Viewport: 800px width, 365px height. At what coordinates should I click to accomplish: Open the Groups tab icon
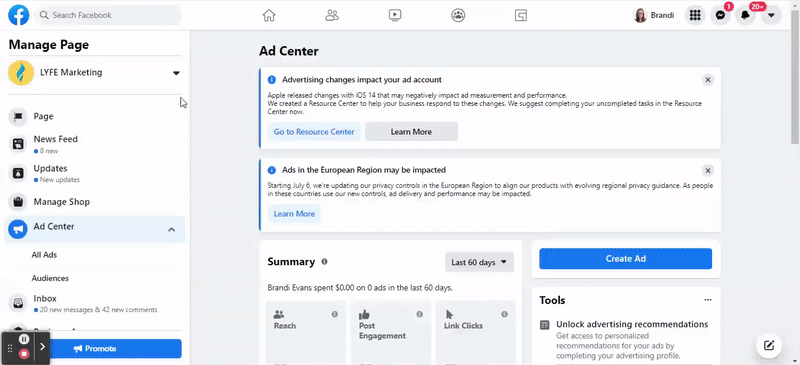[458, 15]
